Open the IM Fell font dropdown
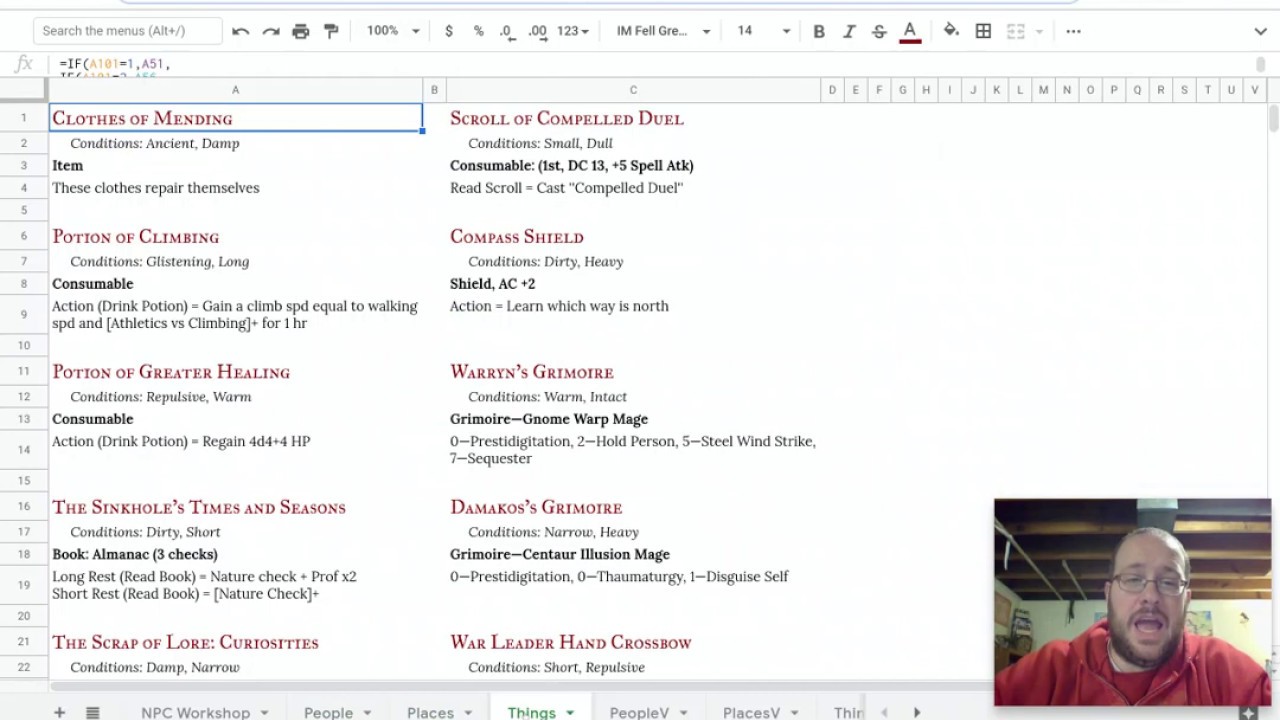This screenshot has height=720, width=1280. pos(663,31)
